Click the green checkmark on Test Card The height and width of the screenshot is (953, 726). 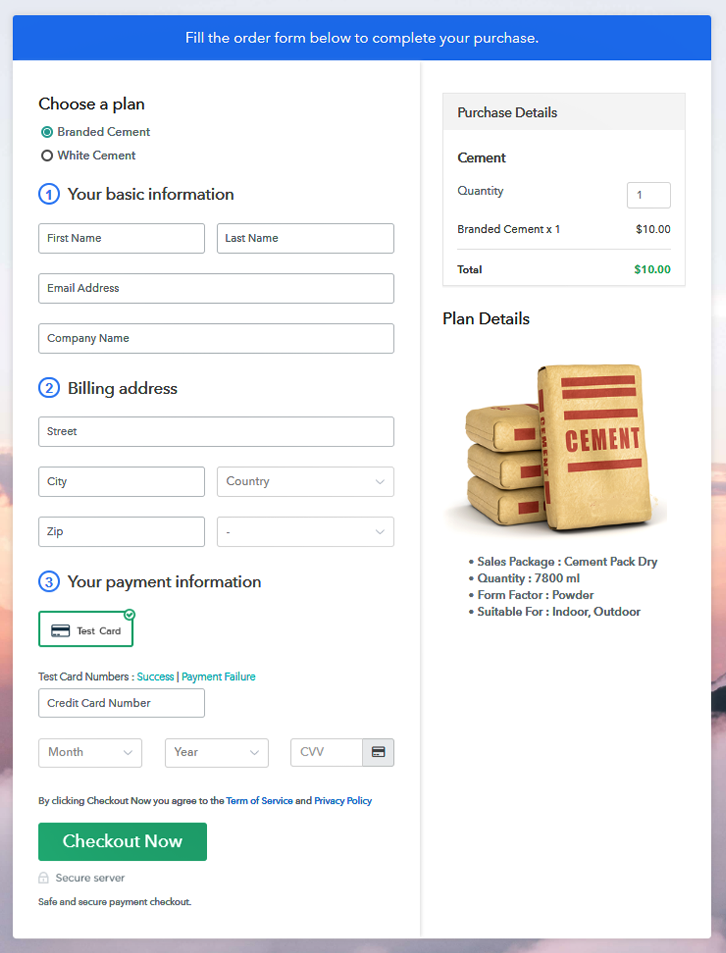[x=130, y=614]
